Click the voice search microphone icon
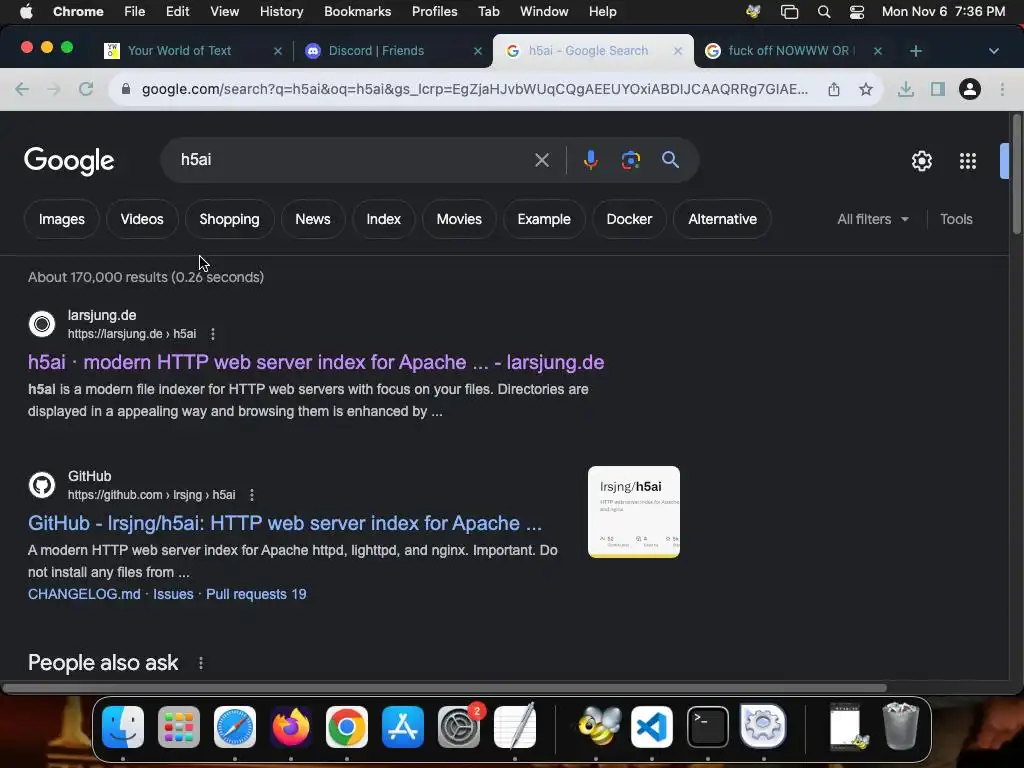Screen dimensions: 1024x768 pyautogui.click(x=590, y=160)
